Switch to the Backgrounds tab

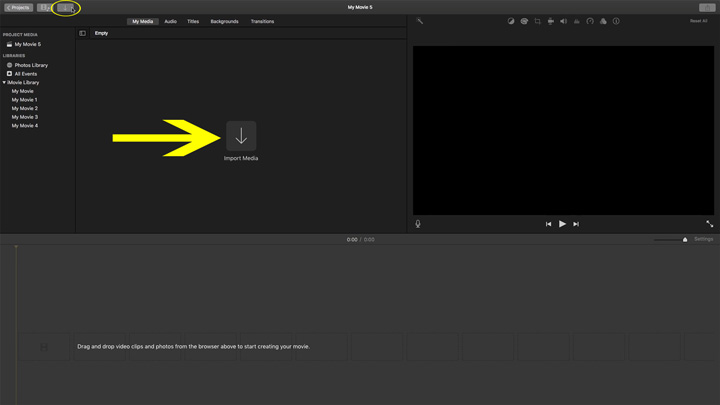pyautogui.click(x=224, y=21)
